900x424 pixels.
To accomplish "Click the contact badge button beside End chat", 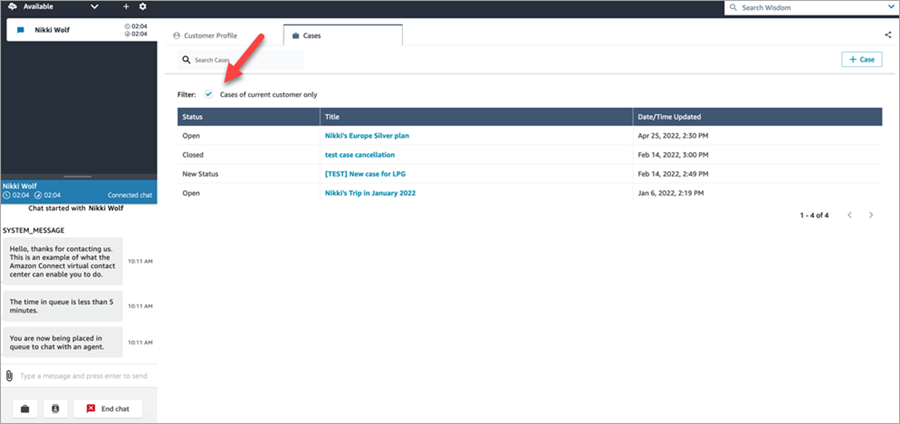I will click(55, 409).
